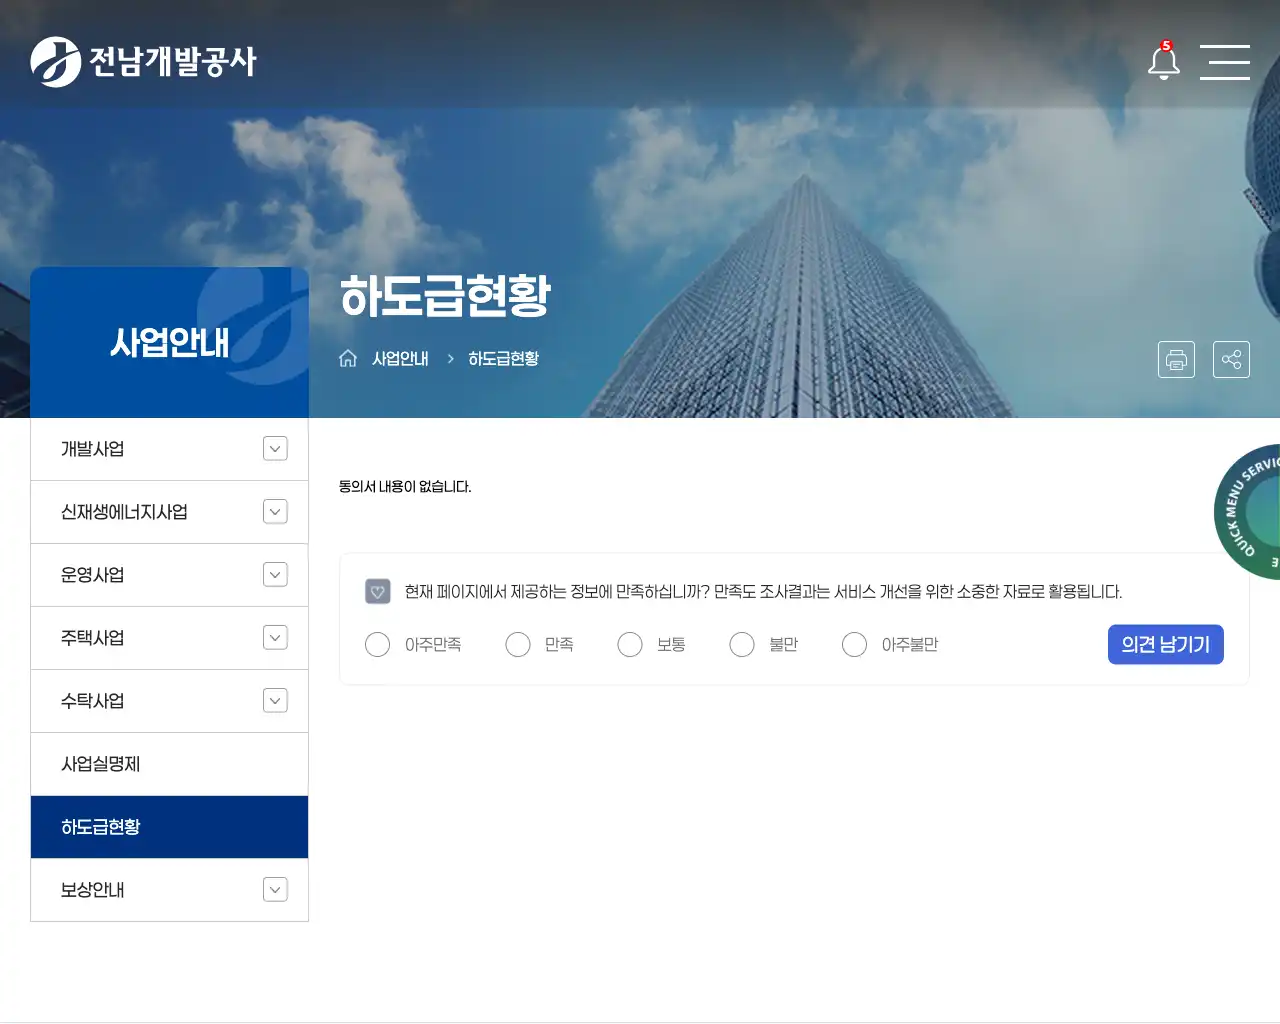Open the 신재생에너지사업 sidebar menu item

(169, 512)
